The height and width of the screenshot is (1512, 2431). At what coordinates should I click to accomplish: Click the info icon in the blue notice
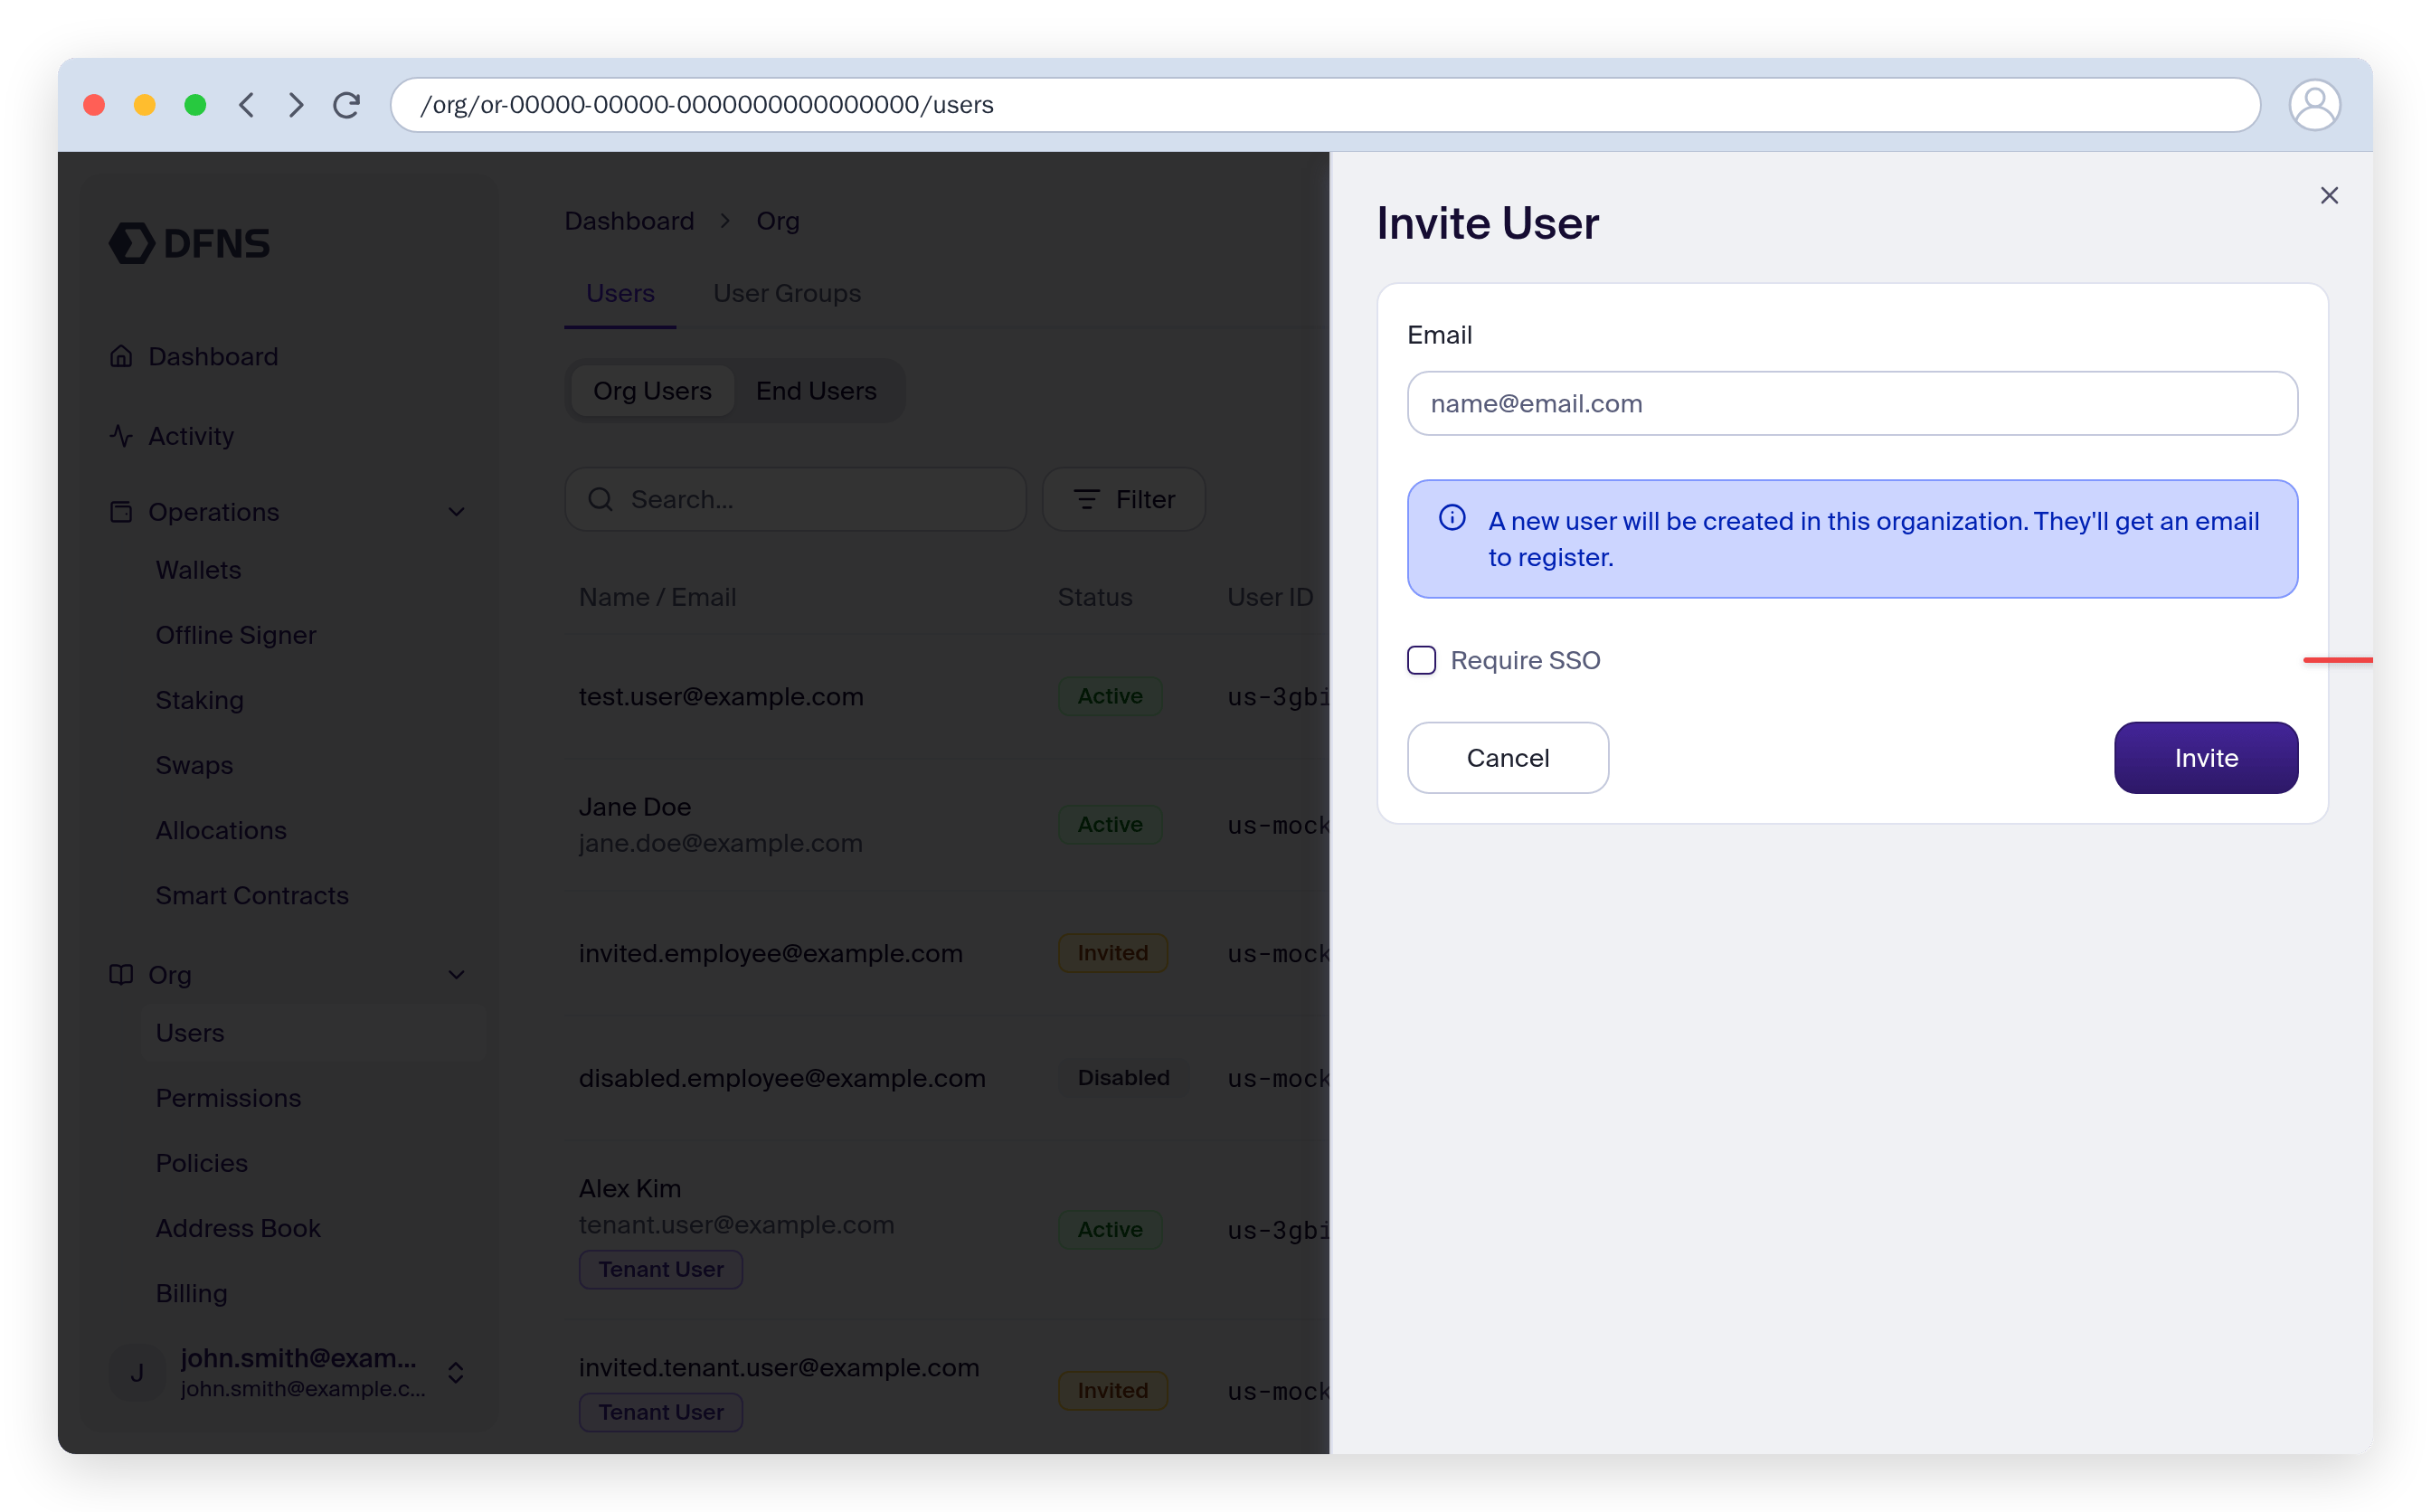[x=1452, y=518]
